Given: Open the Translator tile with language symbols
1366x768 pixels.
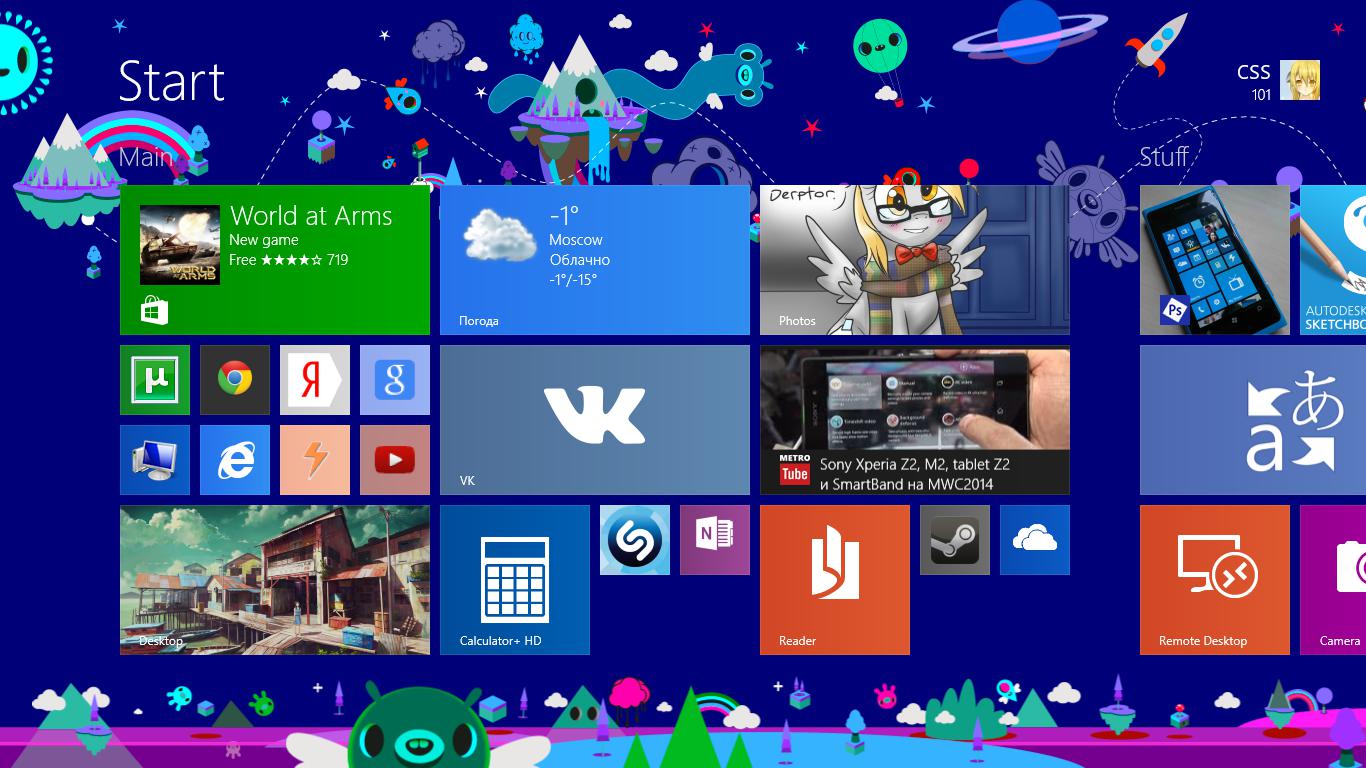Looking at the screenshot, I should point(1253,420).
